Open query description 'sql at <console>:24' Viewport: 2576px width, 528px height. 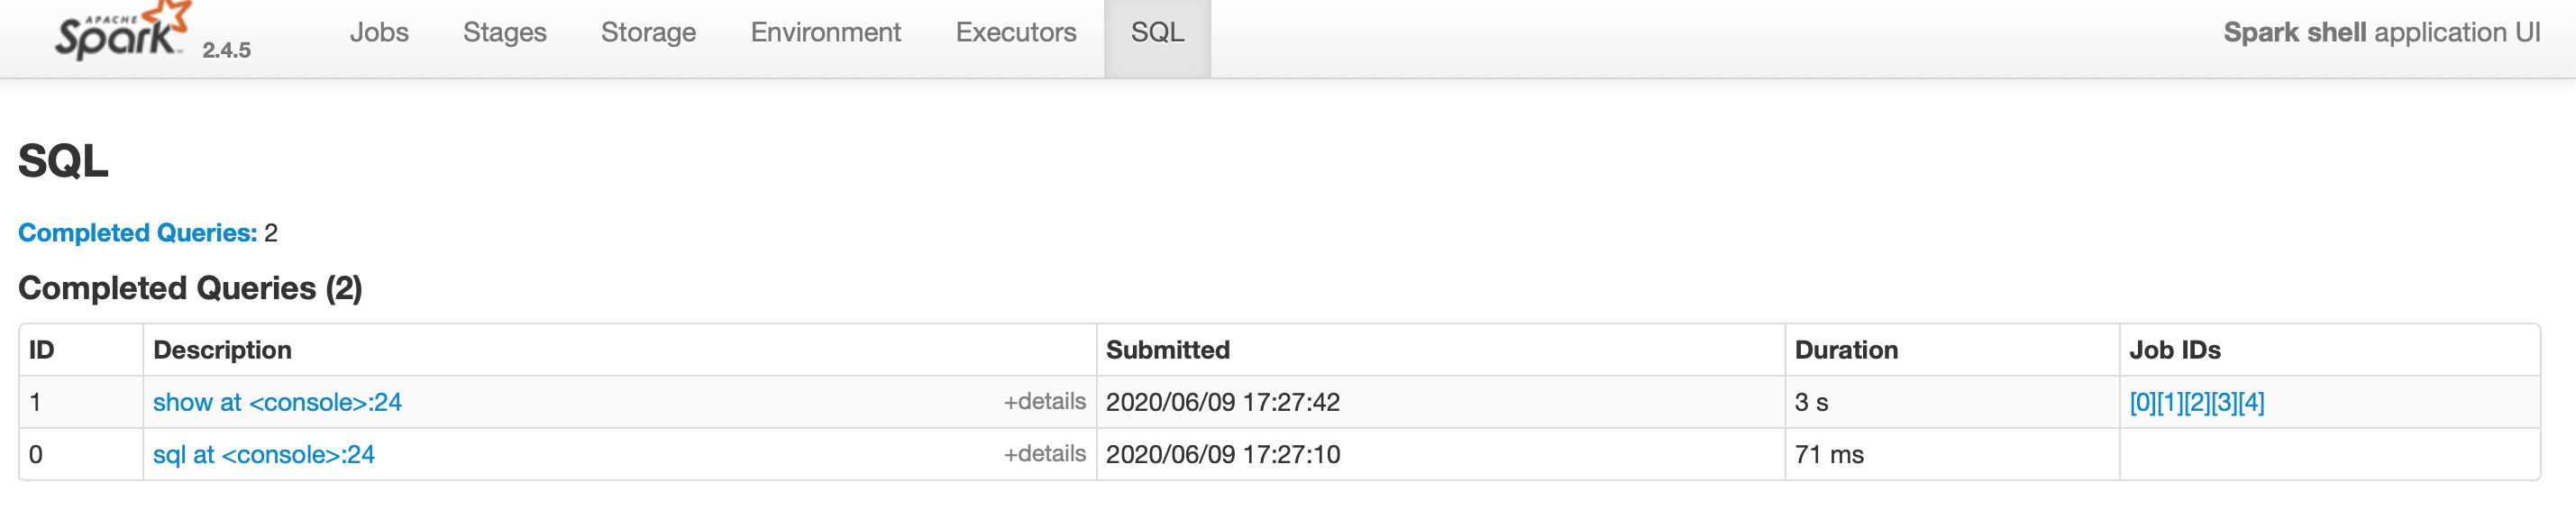pos(265,453)
